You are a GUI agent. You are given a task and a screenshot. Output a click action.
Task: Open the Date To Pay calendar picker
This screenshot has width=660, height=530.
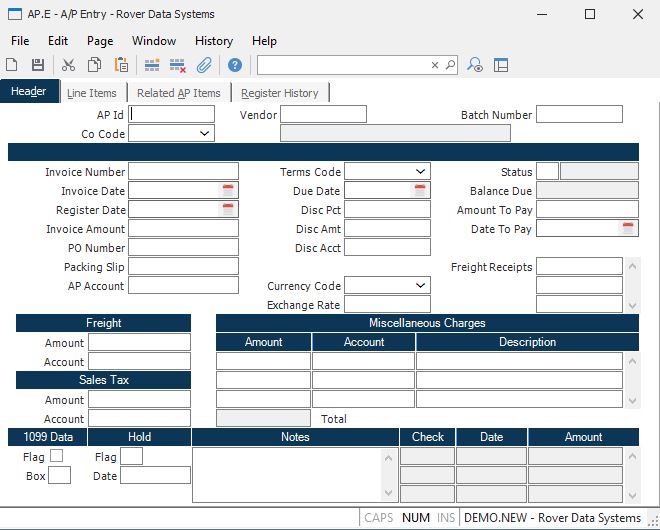click(x=628, y=229)
